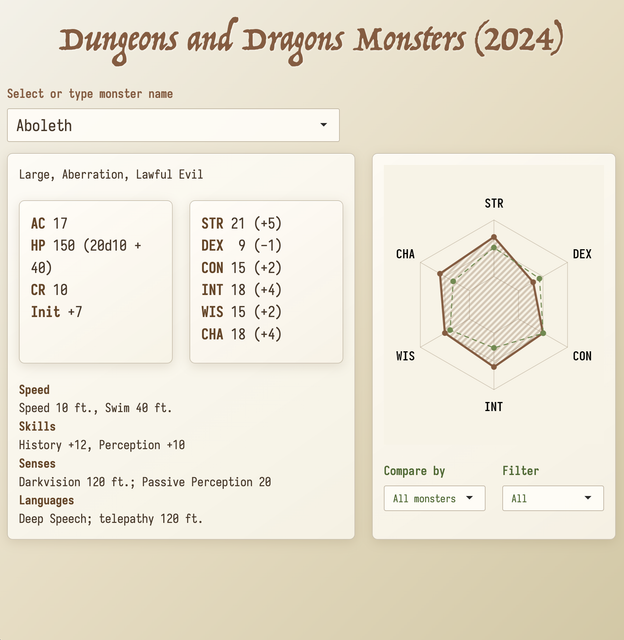Click the 'Compare by' label
This screenshot has height=640, width=624.
pyautogui.click(x=414, y=471)
